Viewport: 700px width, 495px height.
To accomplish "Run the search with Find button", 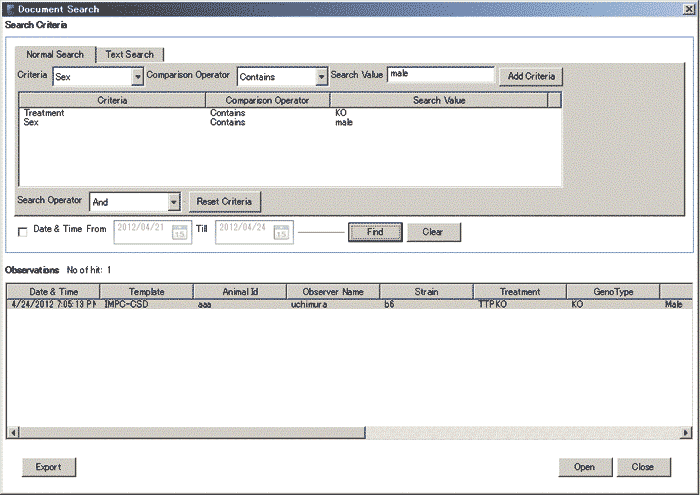I will tap(375, 232).
